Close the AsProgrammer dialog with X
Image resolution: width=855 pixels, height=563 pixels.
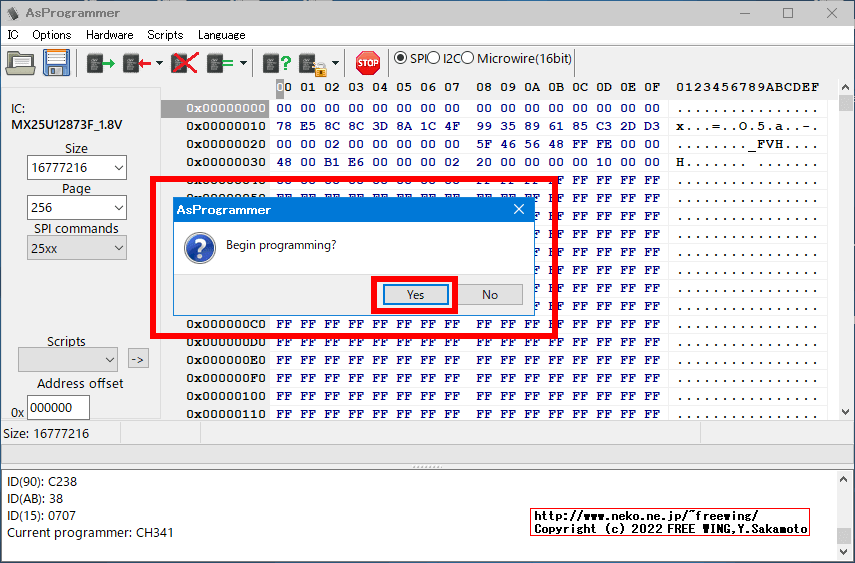pyautogui.click(x=519, y=209)
